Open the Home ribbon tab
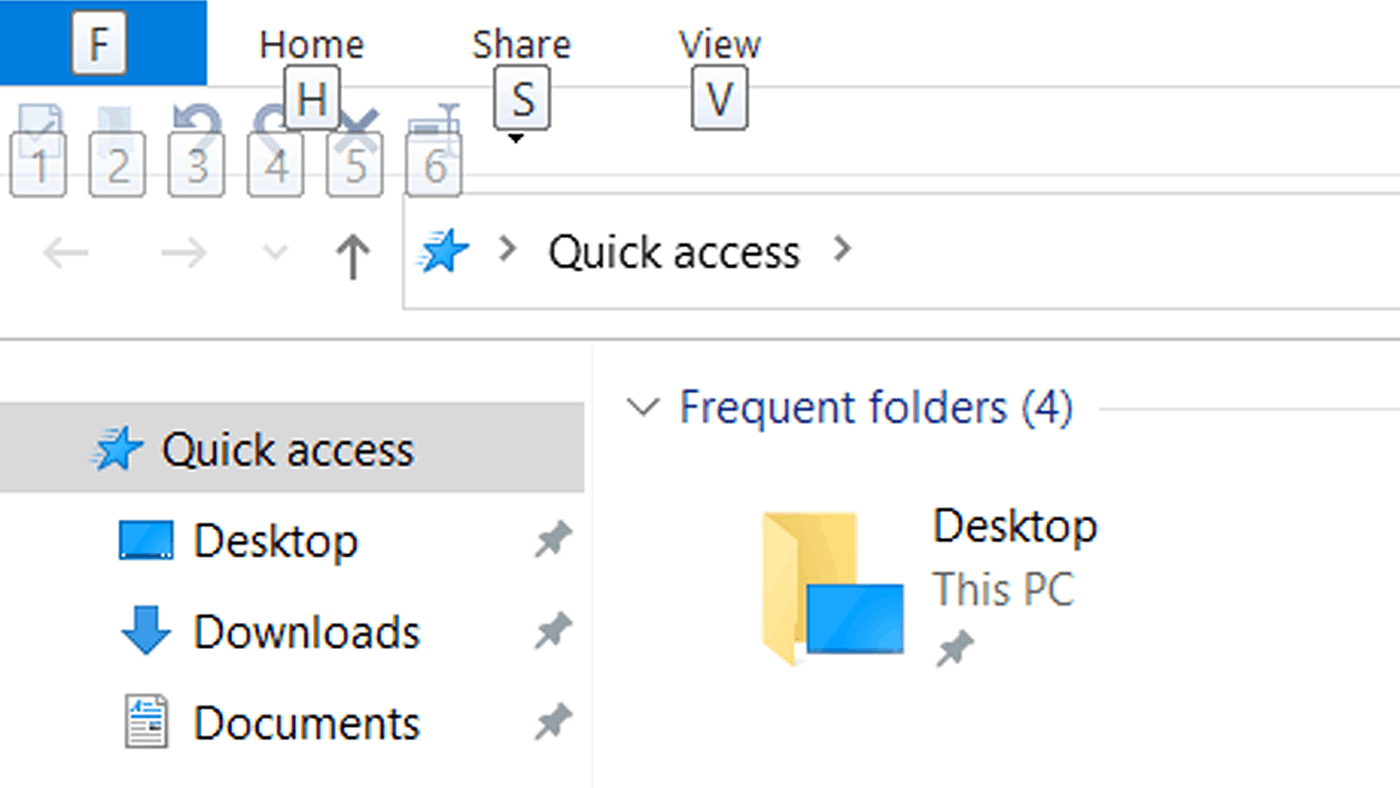This screenshot has width=1400, height=788. point(311,45)
